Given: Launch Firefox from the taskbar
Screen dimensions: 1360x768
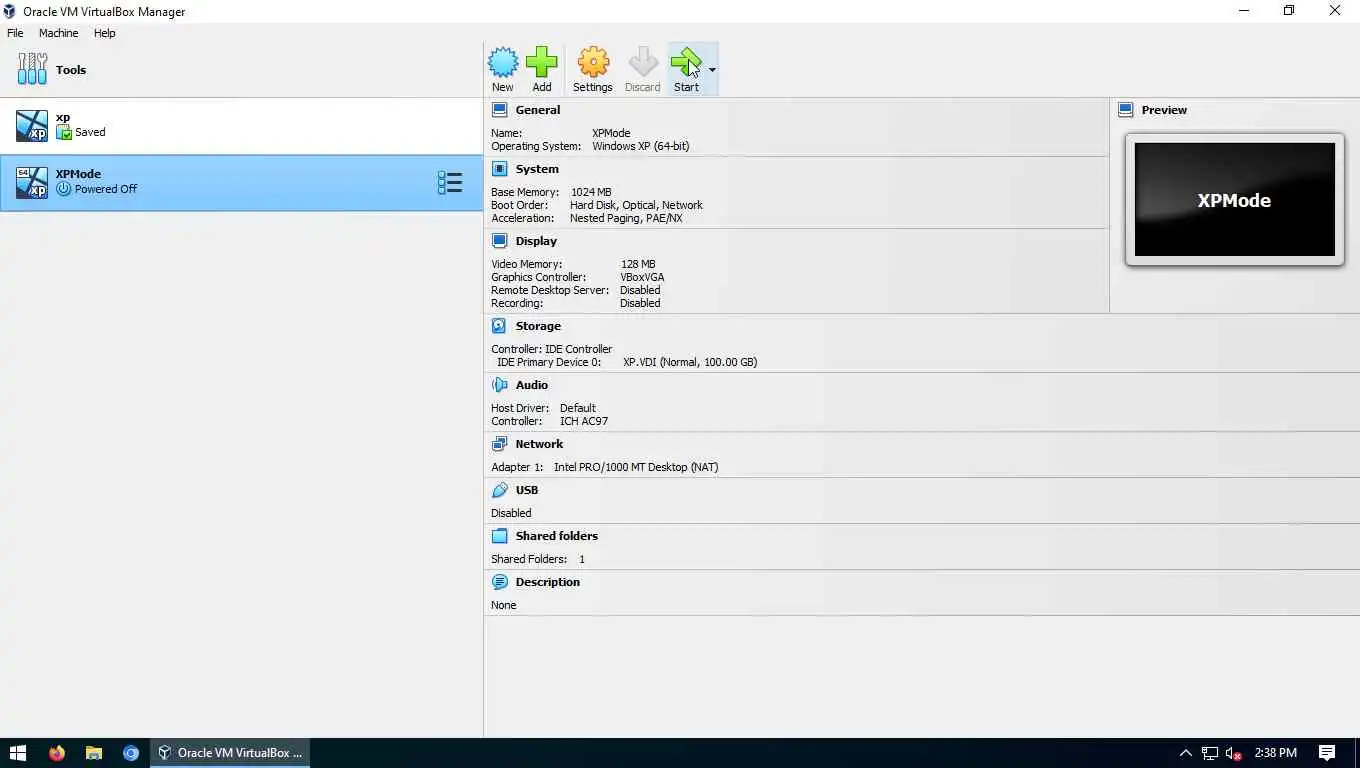Looking at the screenshot, I should 56,753.
